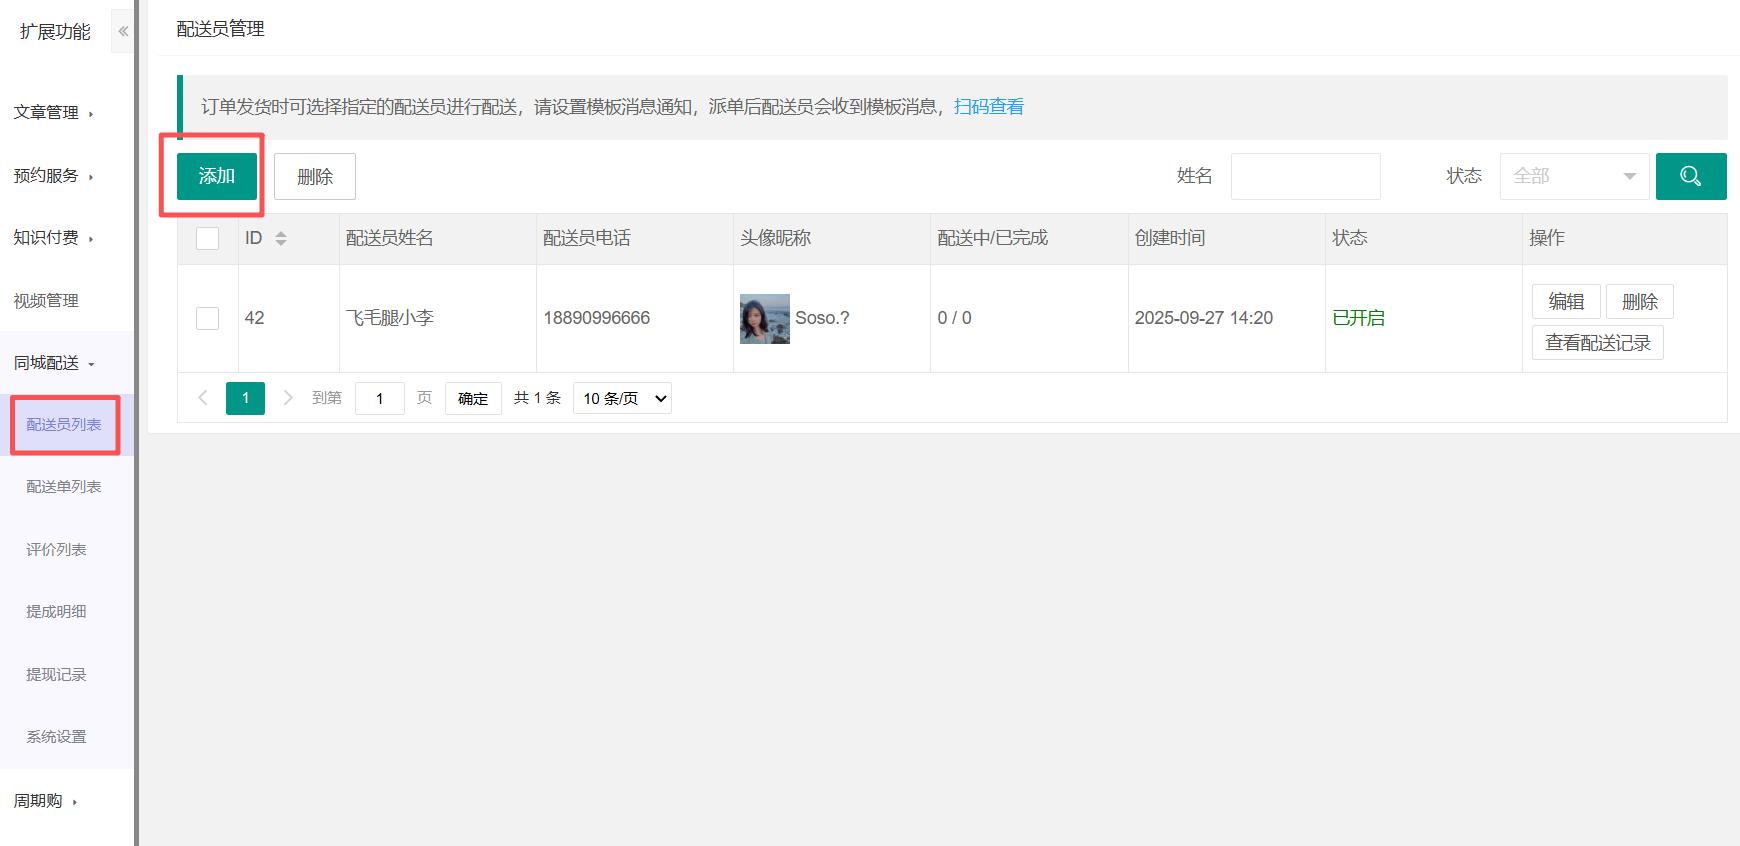
Task: Click the 姓名 search input field
Action: (x=1305, y=176)
